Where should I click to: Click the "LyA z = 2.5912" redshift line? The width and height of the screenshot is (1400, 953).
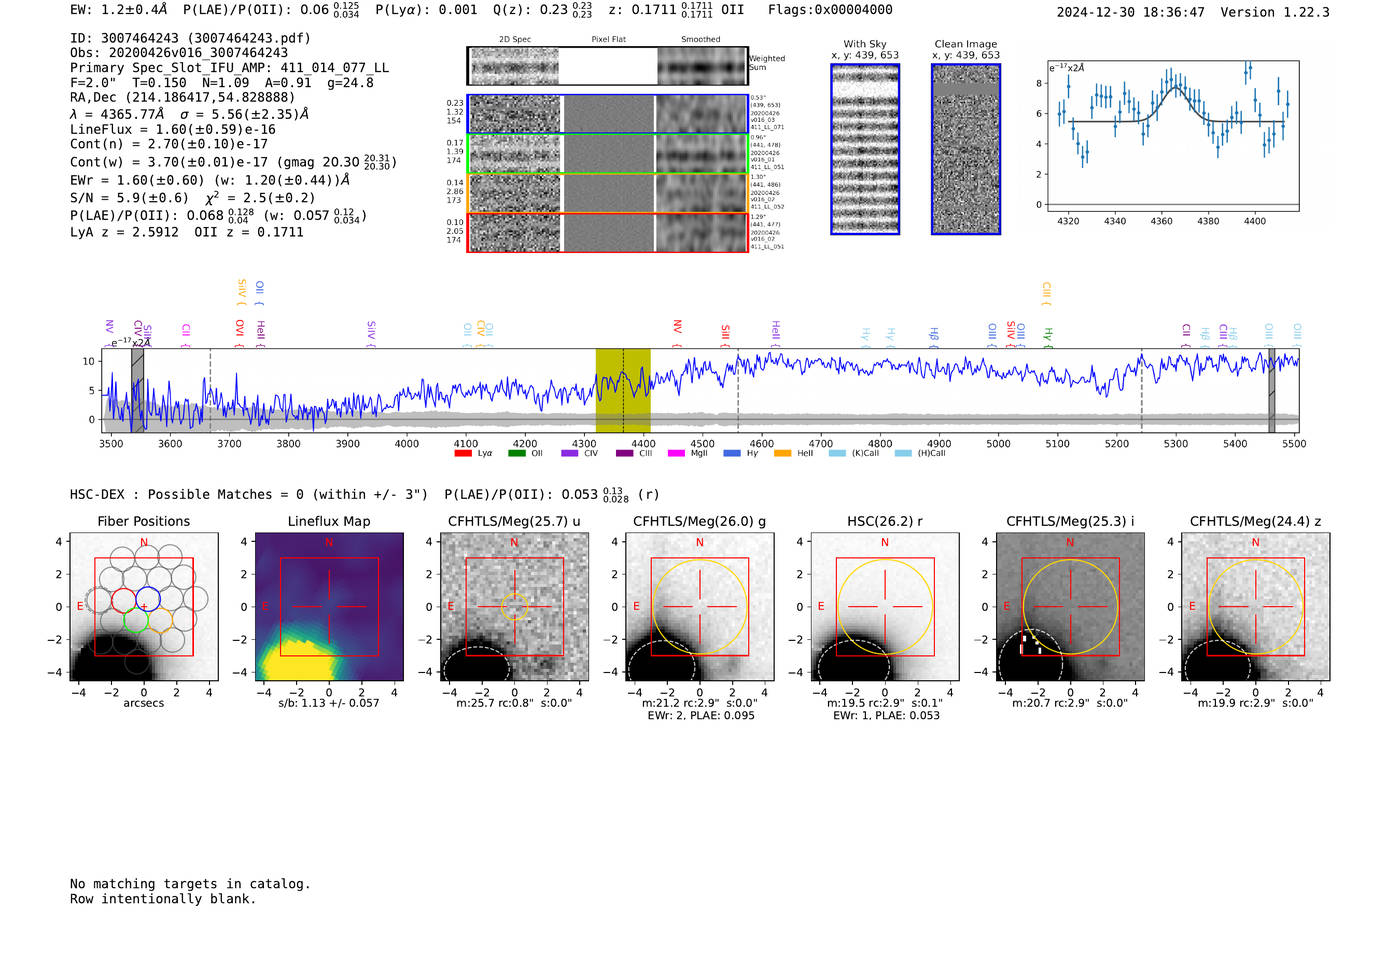(124, 232)
